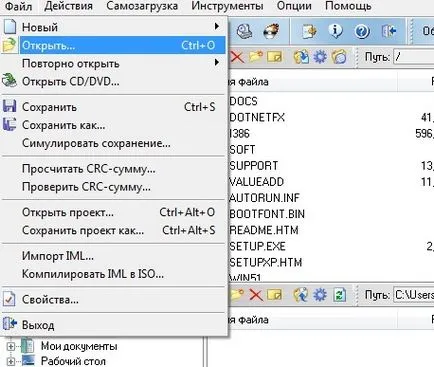This screenshot has height=367, width=434.
Task: Select Проверить CRC-сумму... entry
Action: click(114, 187)
